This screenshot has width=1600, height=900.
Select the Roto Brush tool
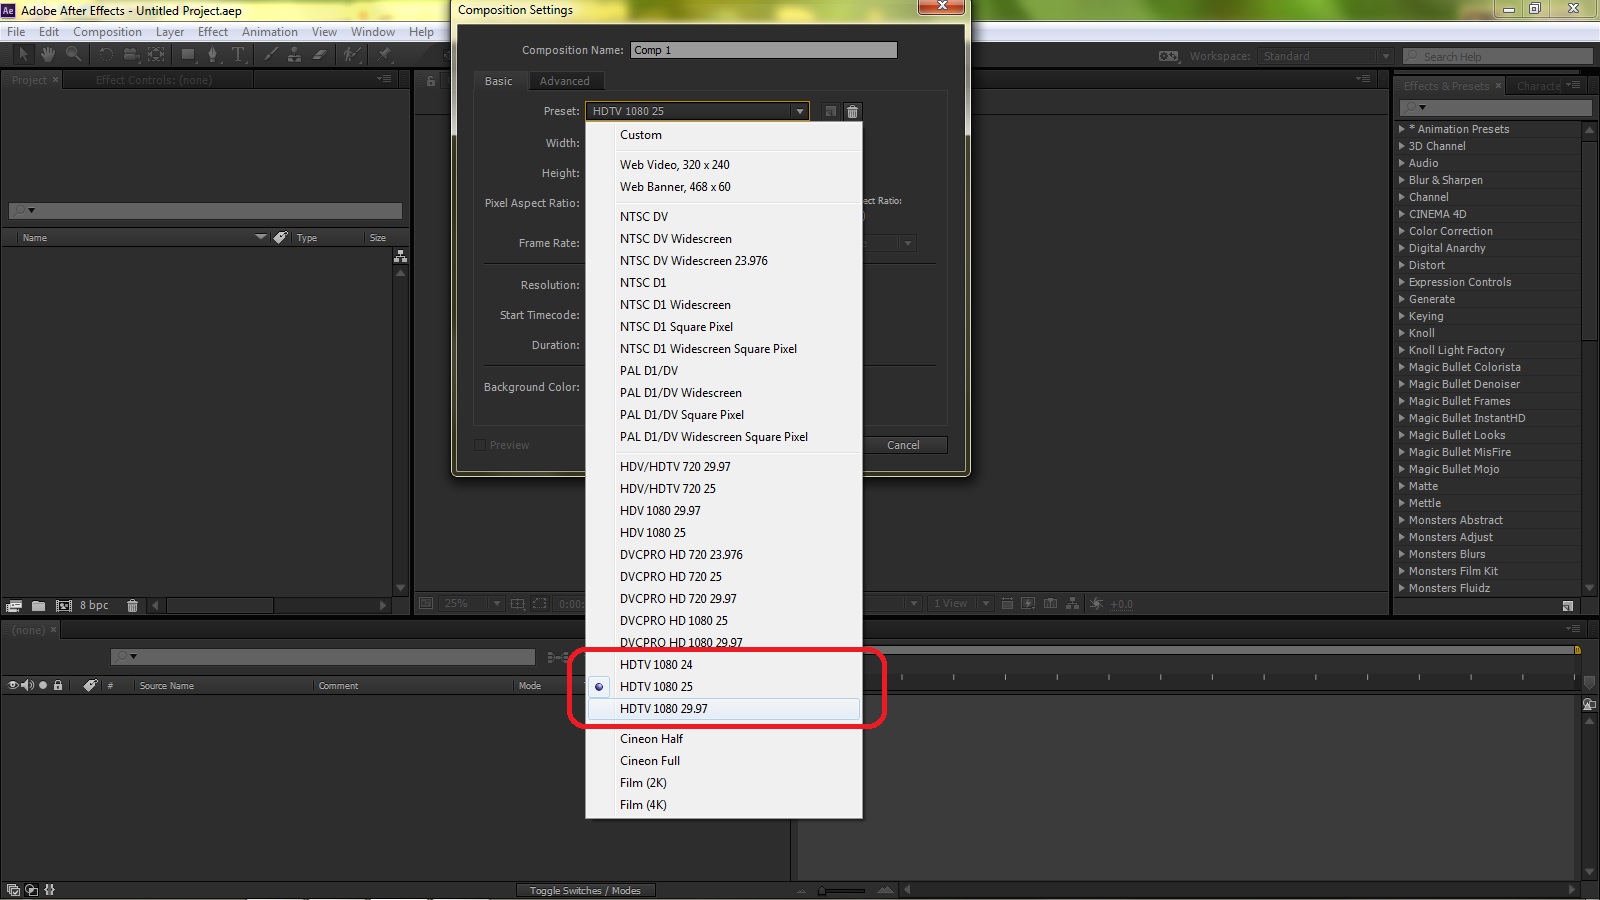tap(351, 55)
